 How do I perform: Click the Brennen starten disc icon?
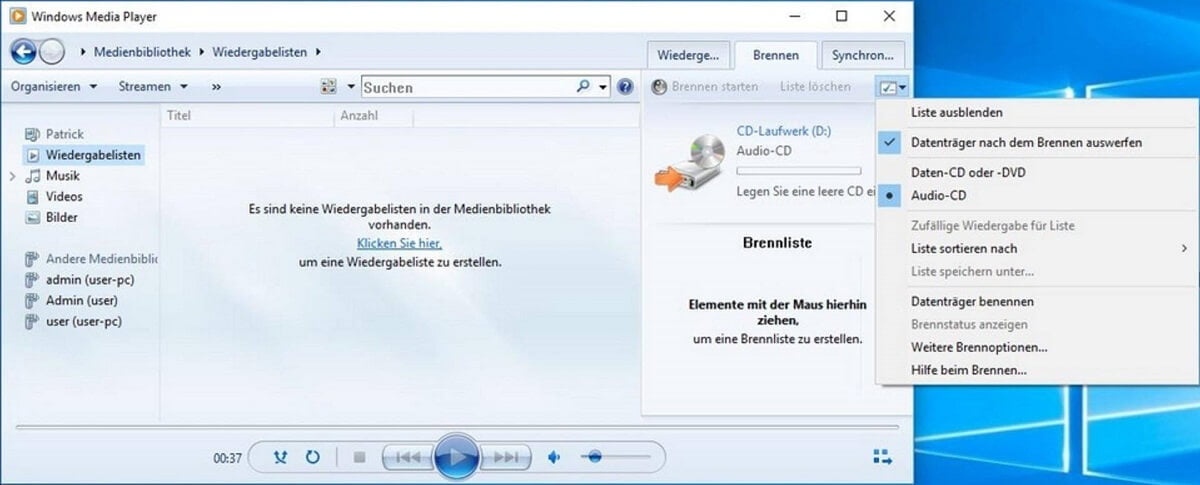[x=659, y=87]
